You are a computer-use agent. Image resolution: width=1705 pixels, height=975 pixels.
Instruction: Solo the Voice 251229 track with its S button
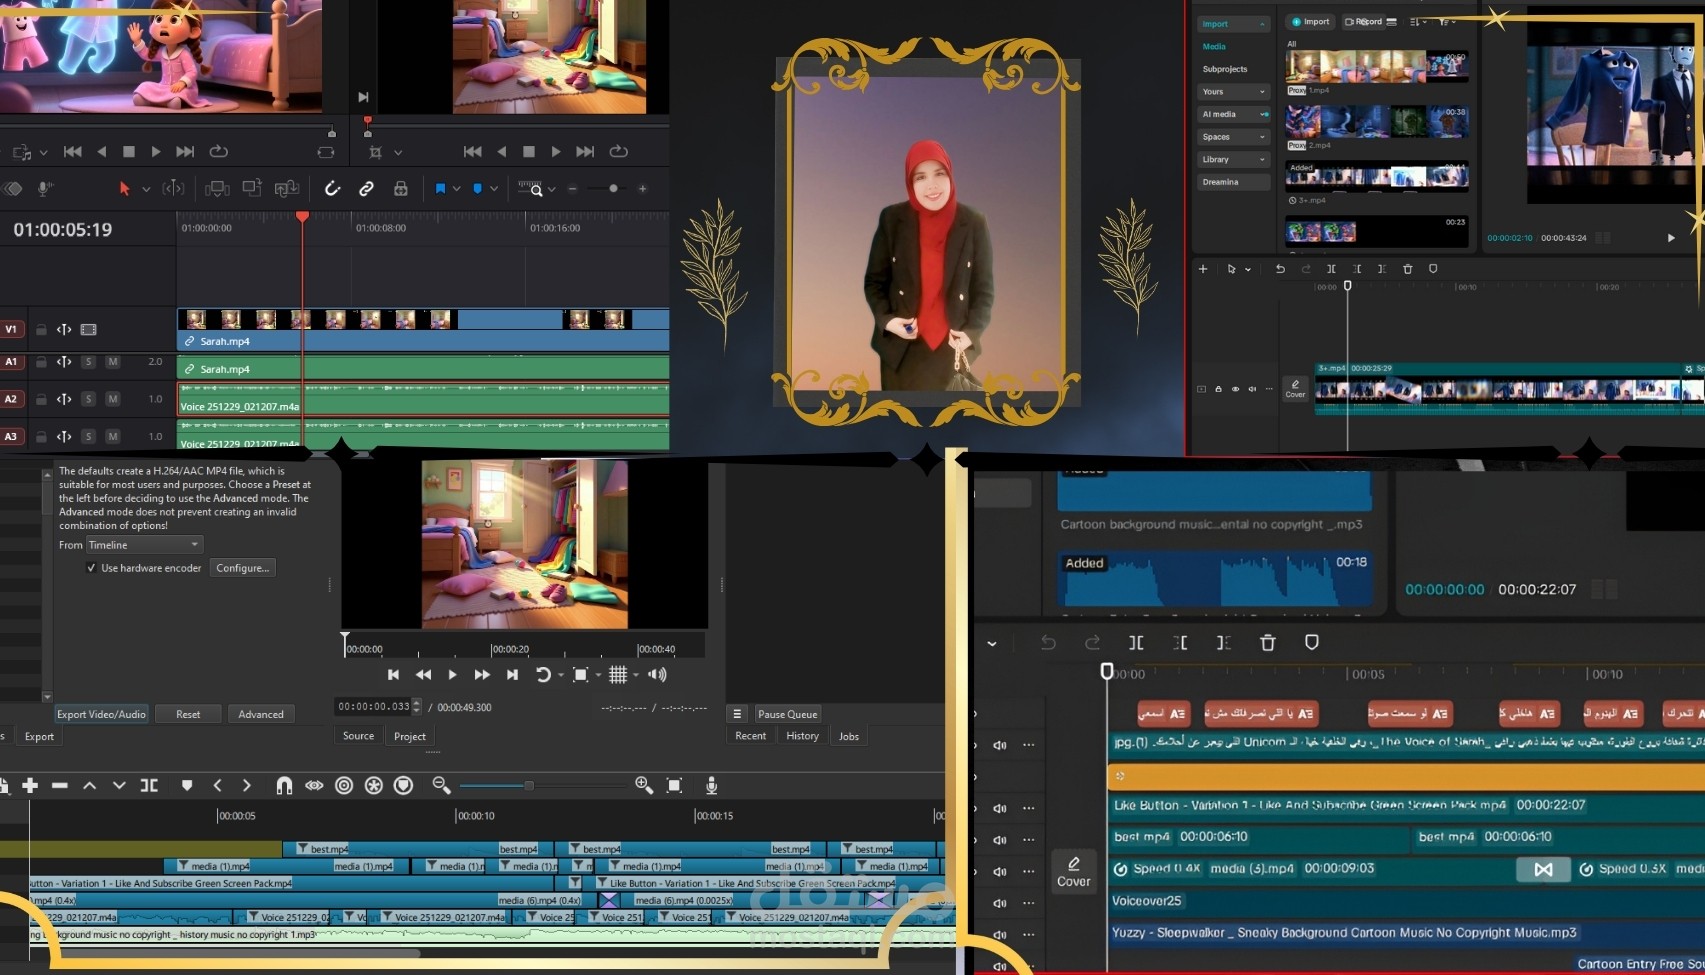click(x=87, y=398)
